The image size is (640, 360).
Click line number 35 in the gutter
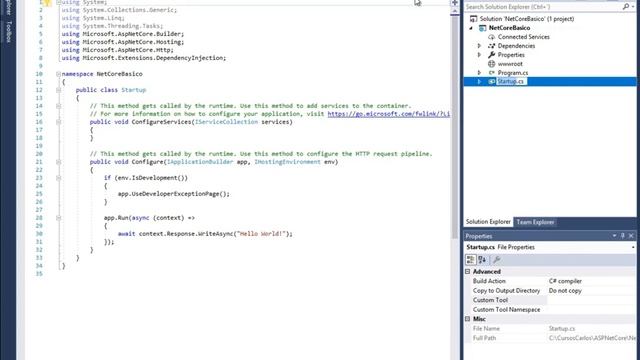39,273
